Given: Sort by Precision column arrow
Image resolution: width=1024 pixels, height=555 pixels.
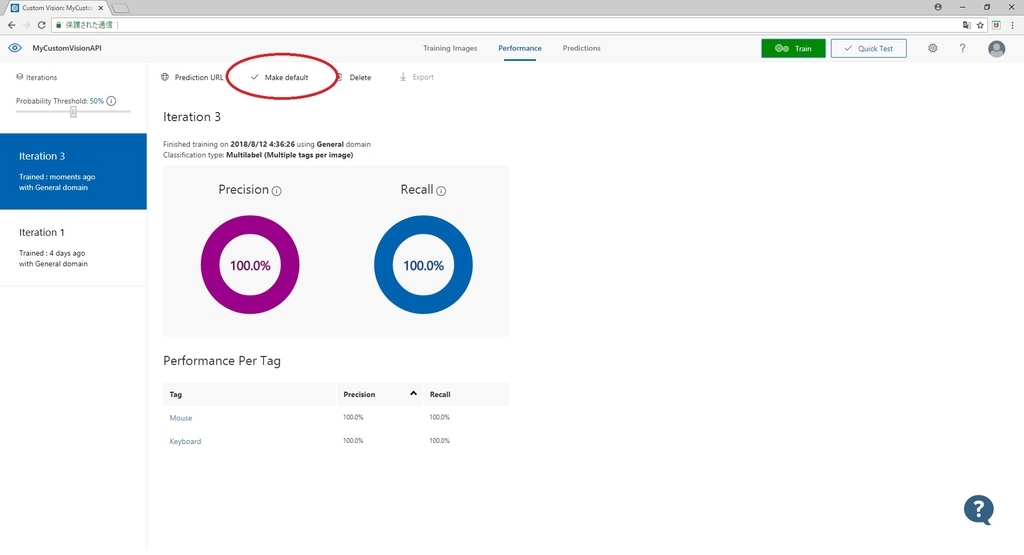Looking at the screenshot, I should click(x=413, y=393).
